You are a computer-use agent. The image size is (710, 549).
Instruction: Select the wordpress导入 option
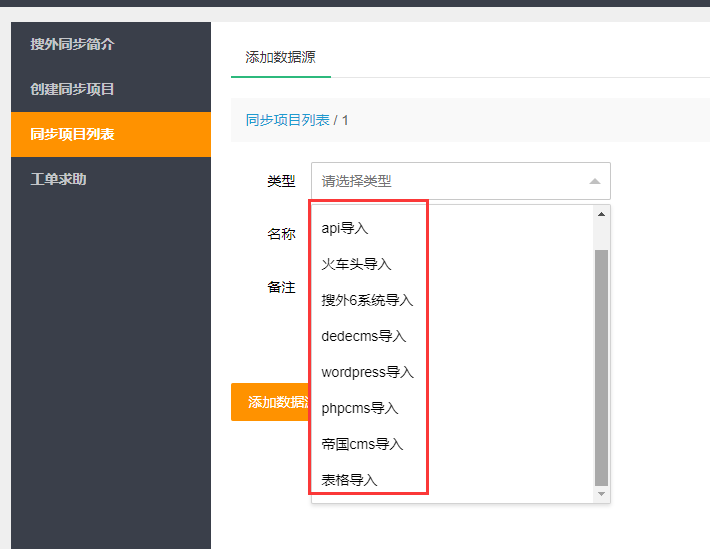[367, 372]
